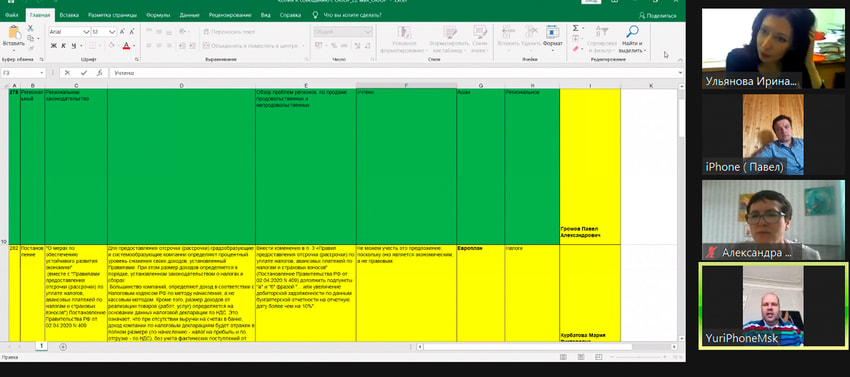Screen dimensions: 850x377
Task: Click the name box showing F3
Action: coord(23,73)
